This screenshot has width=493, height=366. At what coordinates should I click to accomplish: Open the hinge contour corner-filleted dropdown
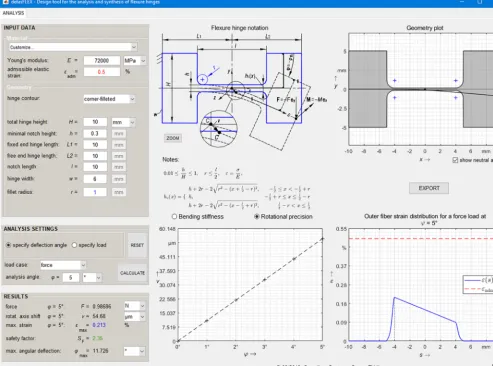[x=109, y=99]
